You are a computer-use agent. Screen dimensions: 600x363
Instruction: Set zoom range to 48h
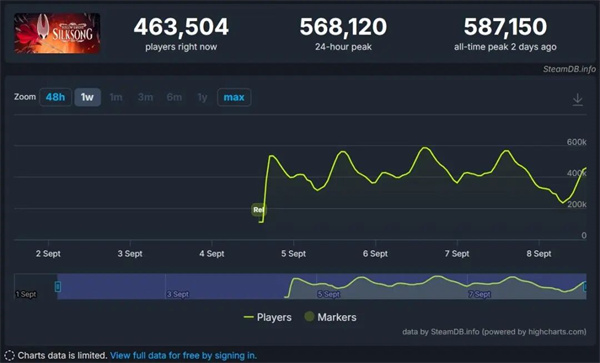(55, 97)
